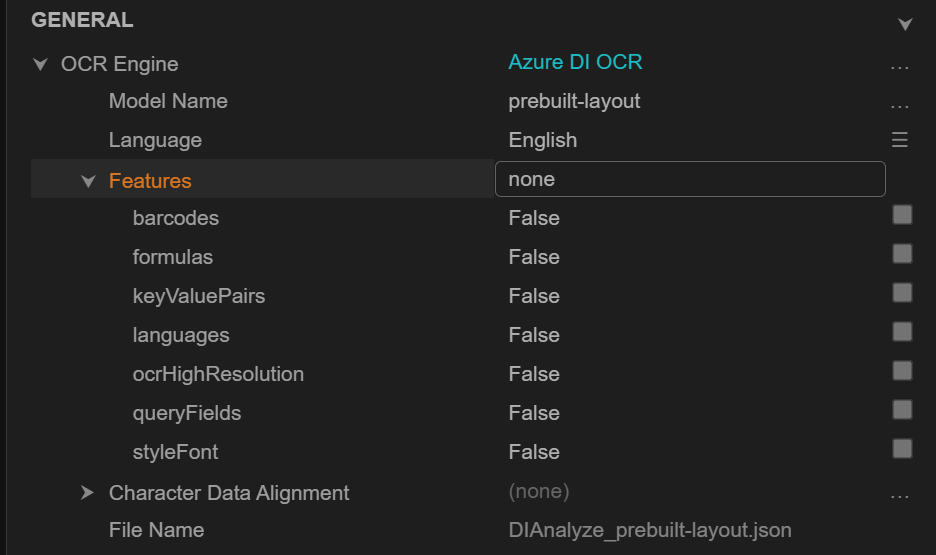Toggle the ocrHighResolution checkbox
The height and width of the screenshot is (555, 936).
click(x=902, y=371)
